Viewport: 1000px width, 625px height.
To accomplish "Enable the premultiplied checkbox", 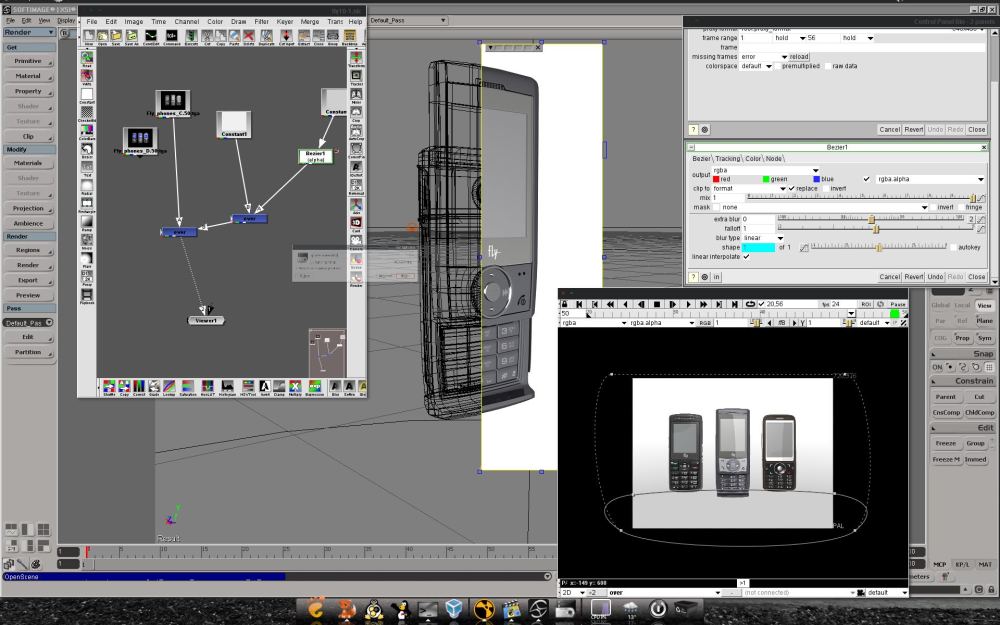I will pos(777,66).
